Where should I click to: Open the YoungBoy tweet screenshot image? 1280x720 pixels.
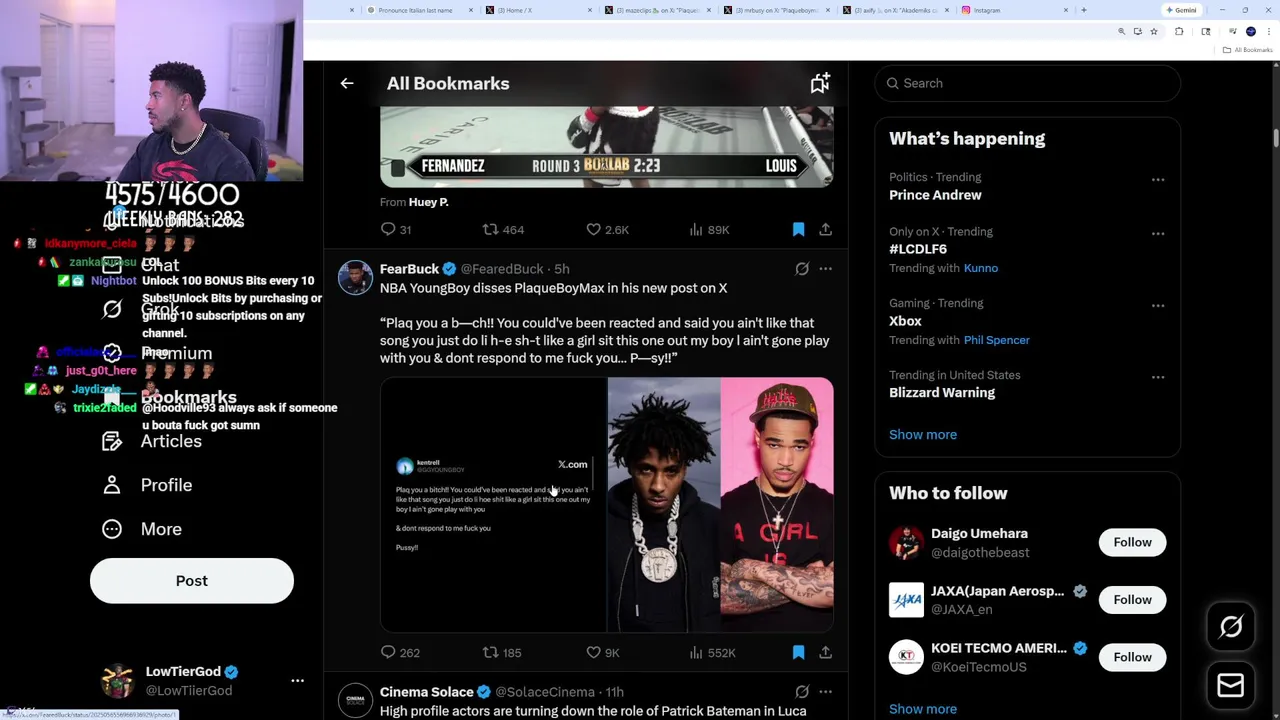[493, 505]
